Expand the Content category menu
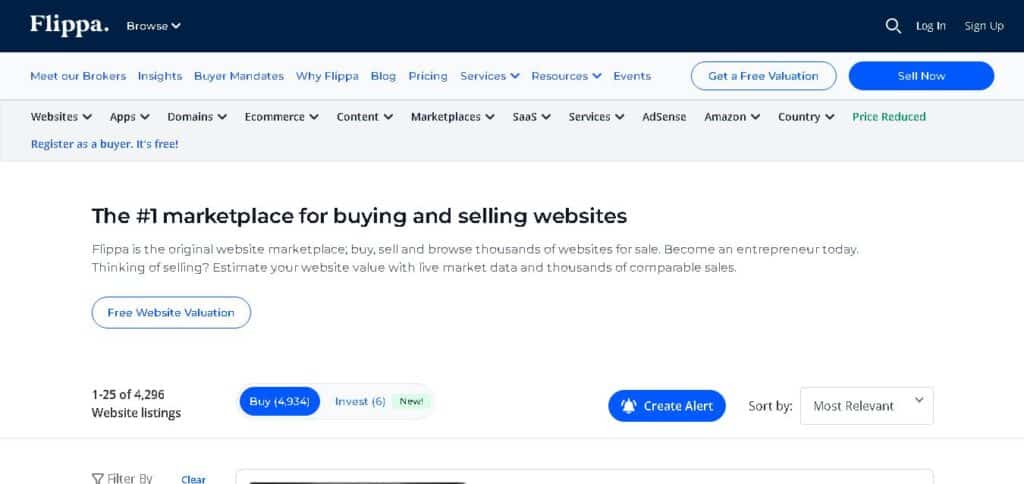 tap(365, 117)
